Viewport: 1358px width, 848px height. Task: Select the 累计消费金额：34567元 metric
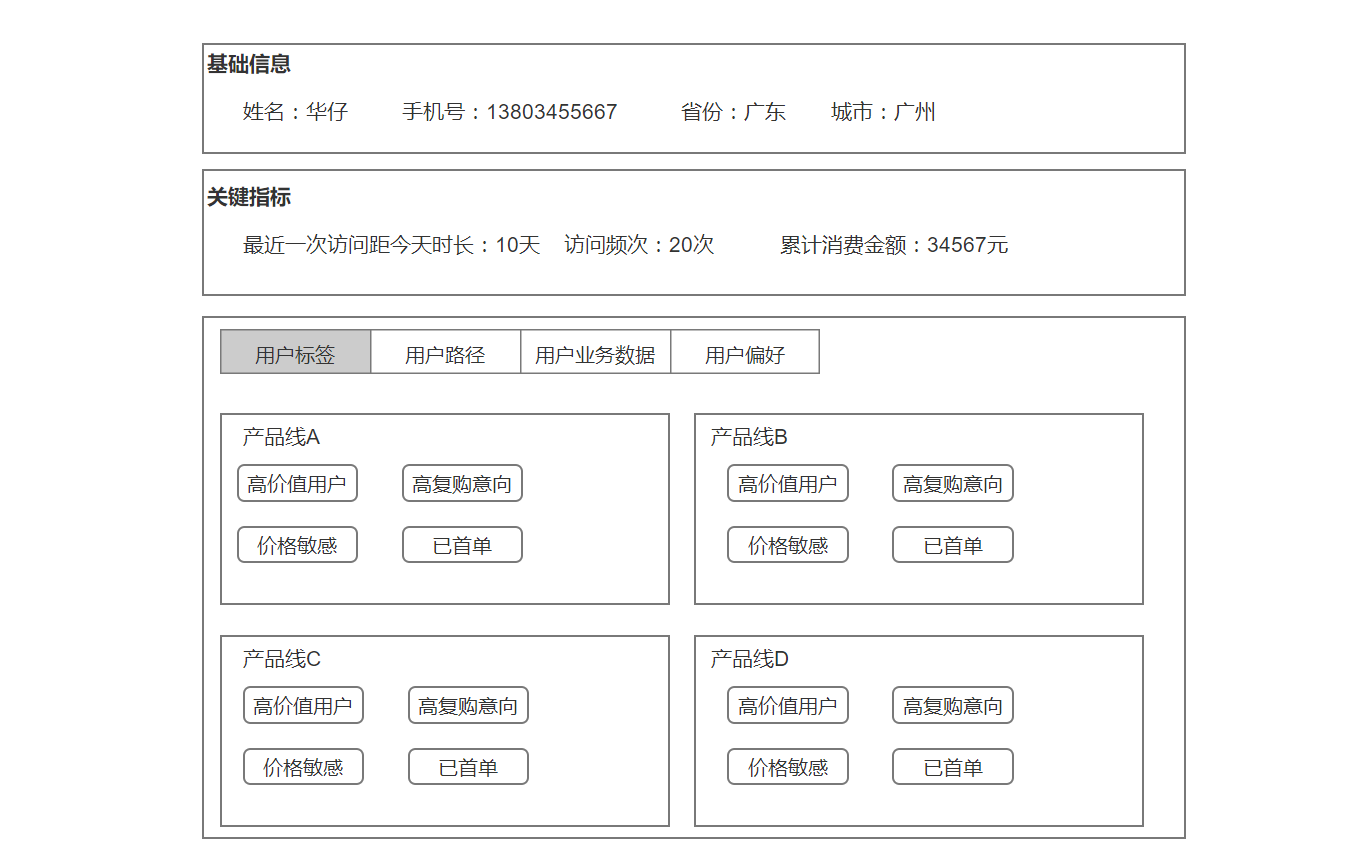pos(894,245)
